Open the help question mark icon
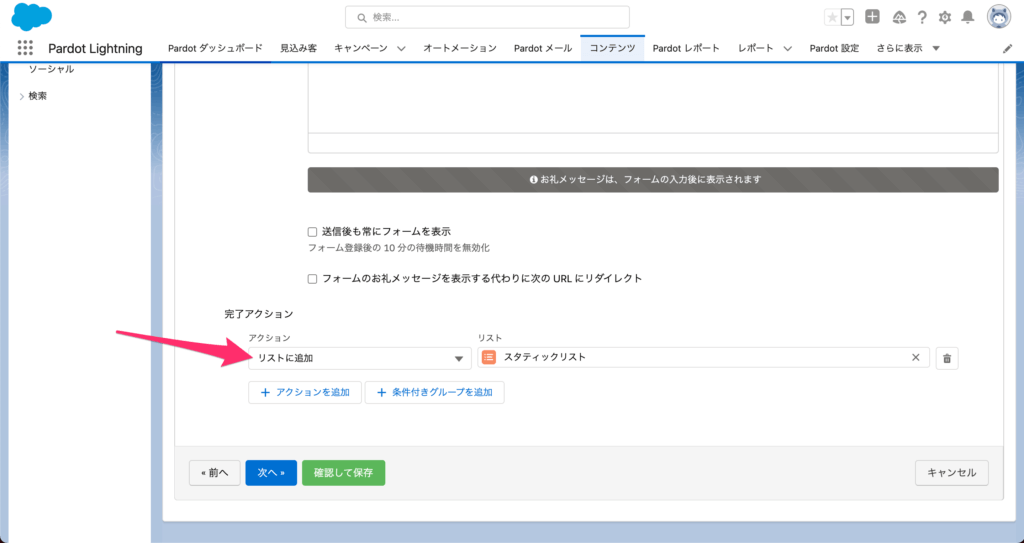The width and height of the screenshot is (1024, 543). click(921, 18)
